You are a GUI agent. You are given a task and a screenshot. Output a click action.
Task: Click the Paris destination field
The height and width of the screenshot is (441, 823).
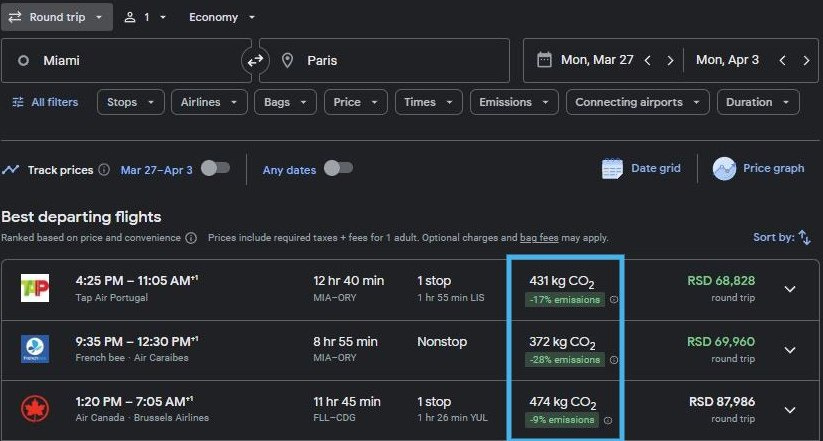coord(384,60)
